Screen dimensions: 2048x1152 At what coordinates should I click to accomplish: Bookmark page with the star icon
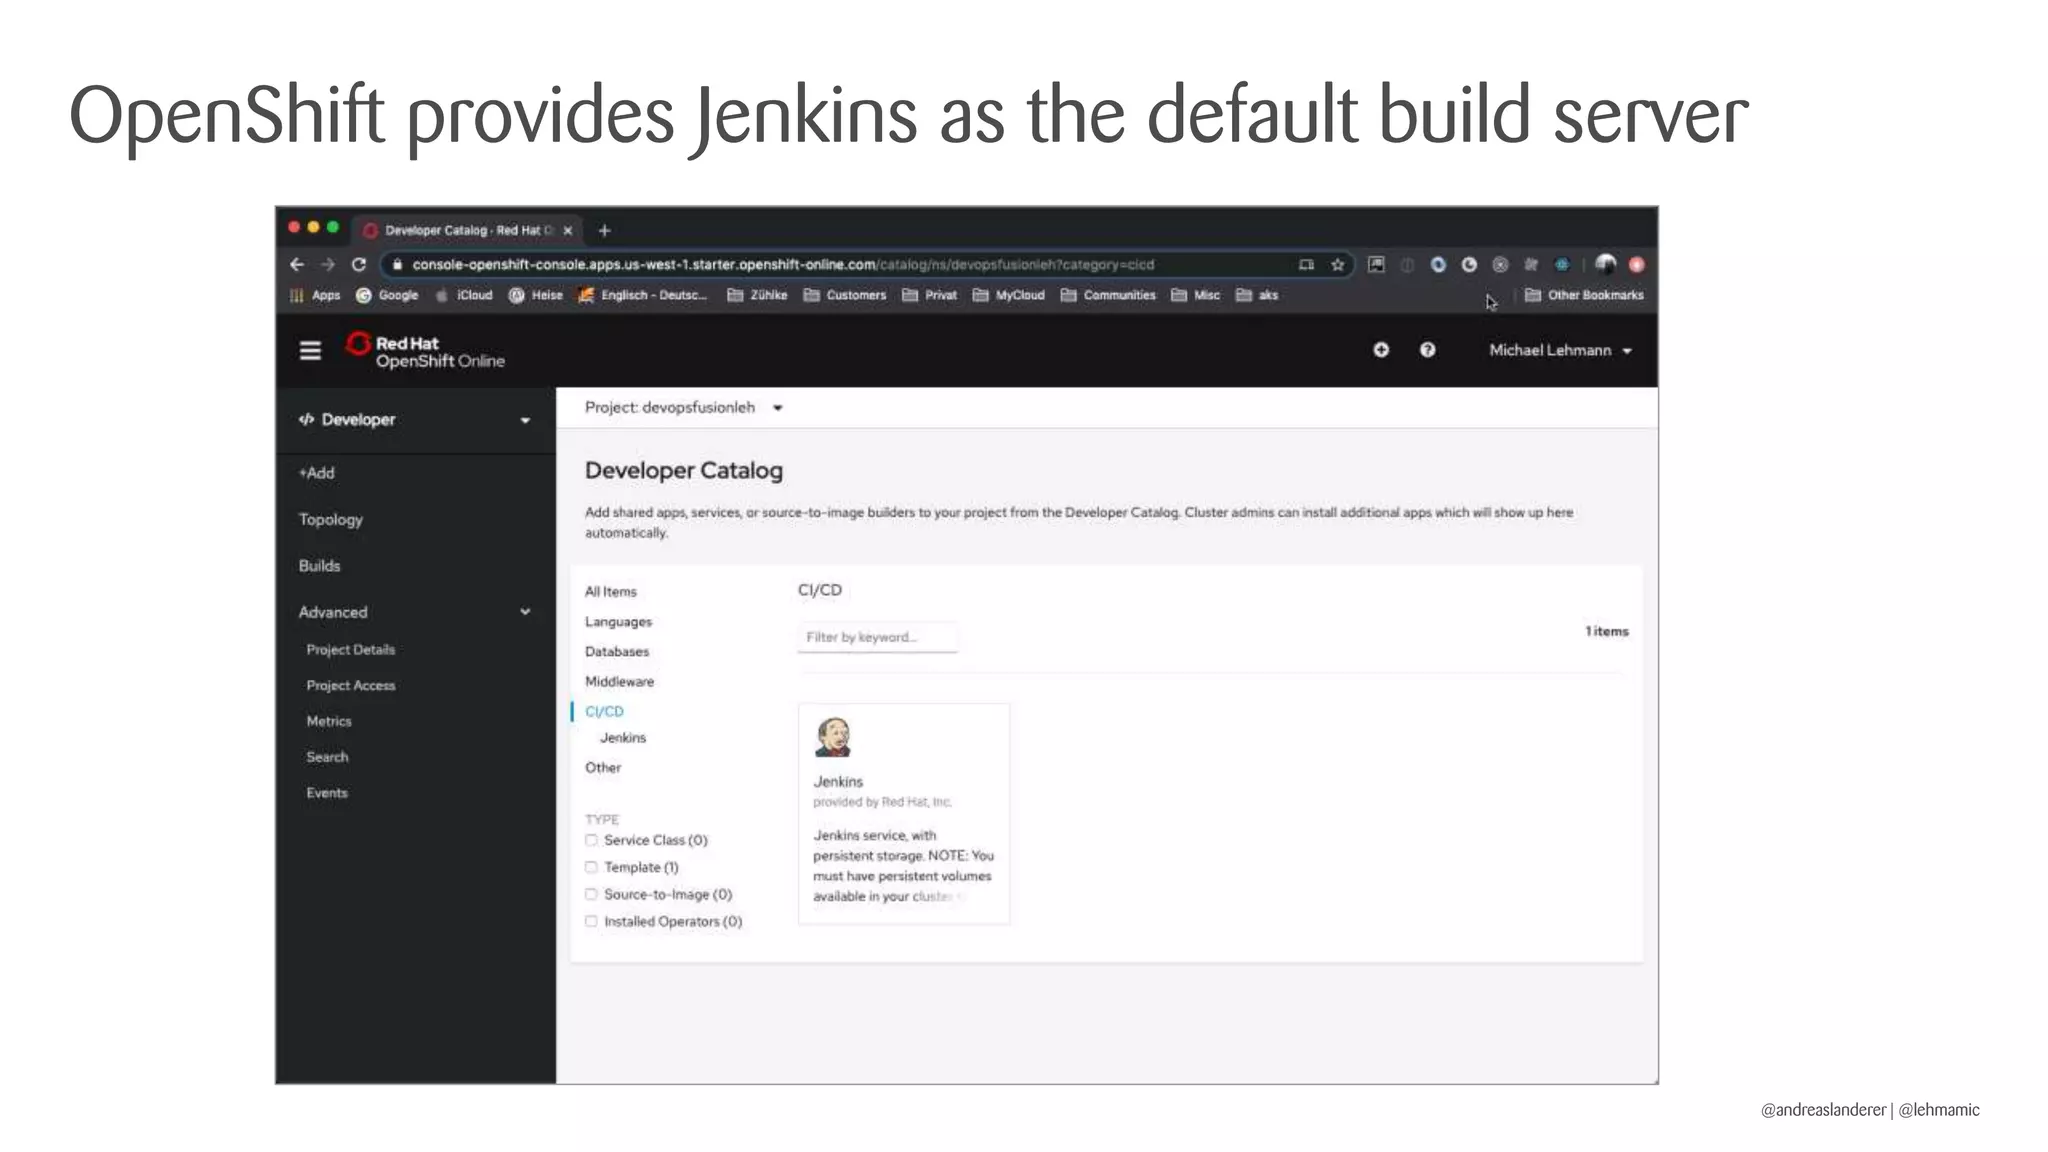click(1337, 265)
